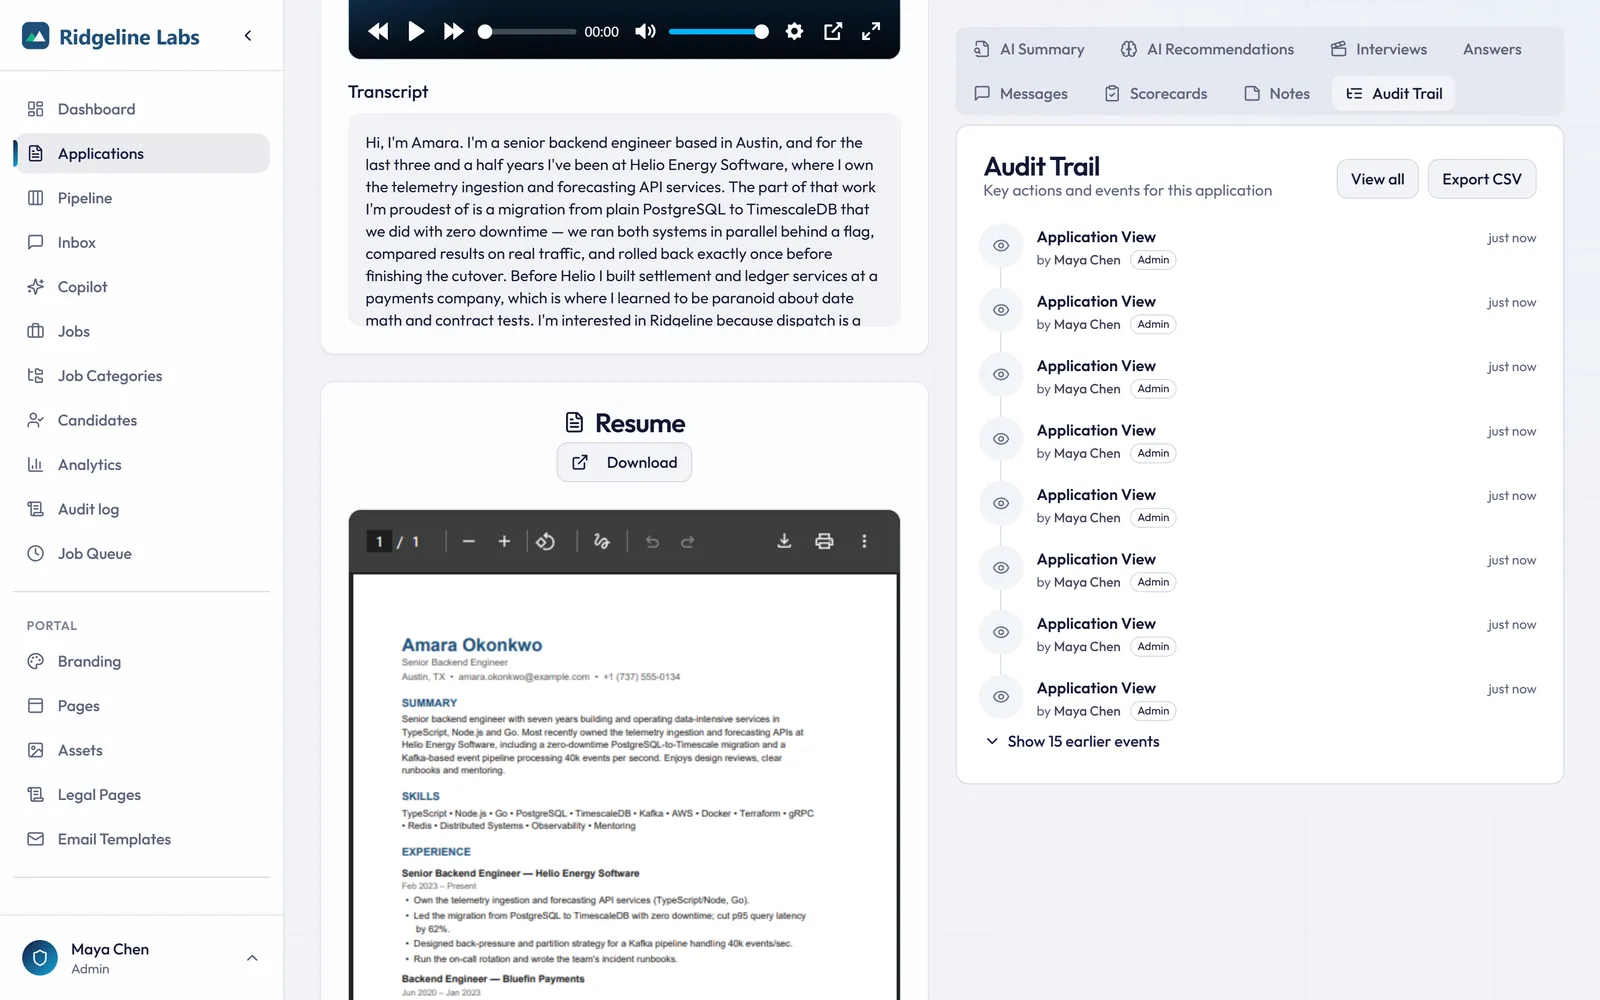Export the audit trail as CSV
The width and height of the screenshot is (1600, 1000).
click(x=1481, y=179)
